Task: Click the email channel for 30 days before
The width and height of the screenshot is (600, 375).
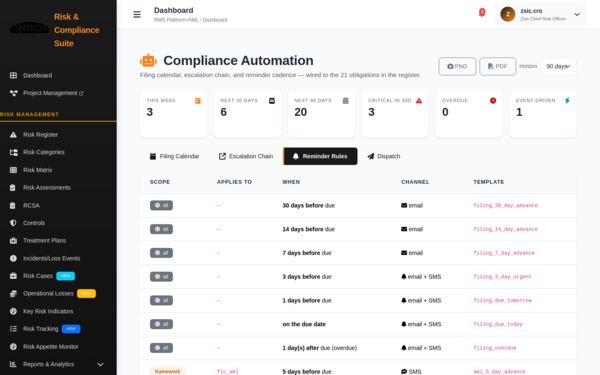Action: 412,205
